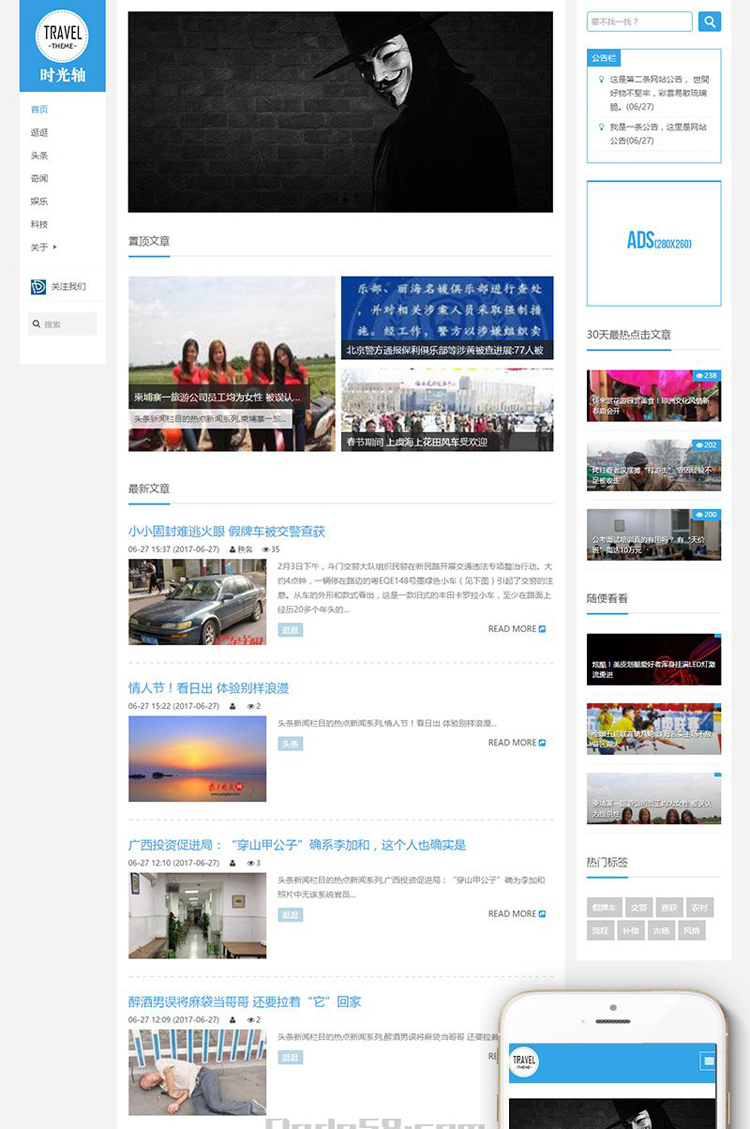This screenshot has width=750, height=1129.
Task: Click the 公告栏 header label
Action: [603, 58]
